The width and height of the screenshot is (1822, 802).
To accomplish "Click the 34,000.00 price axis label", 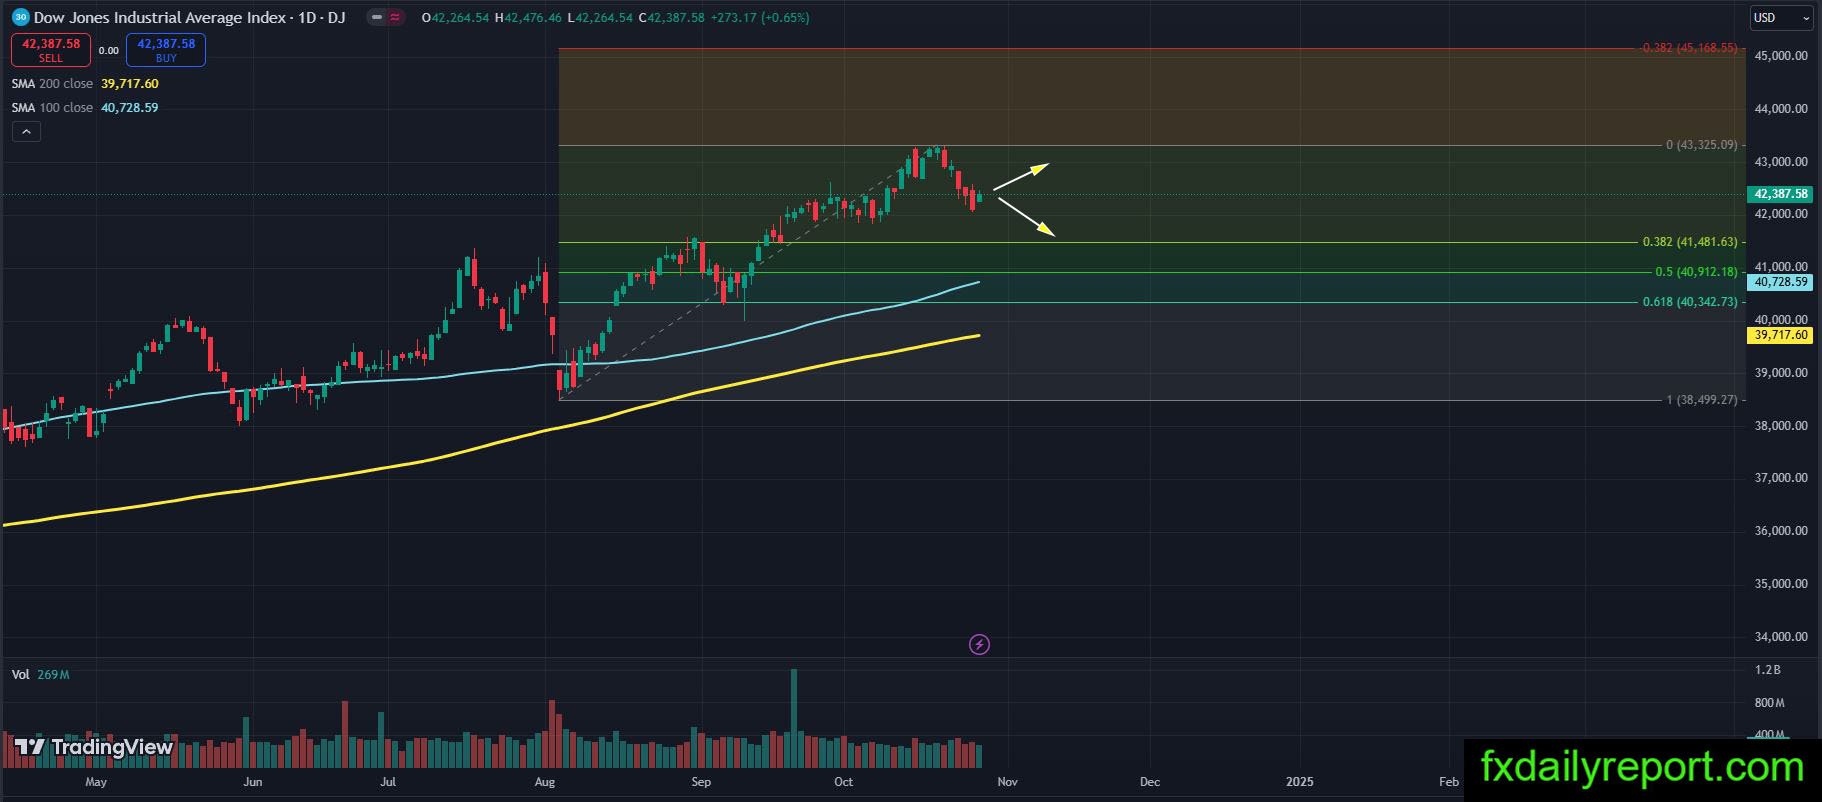I will click(x=1781, y=637).
